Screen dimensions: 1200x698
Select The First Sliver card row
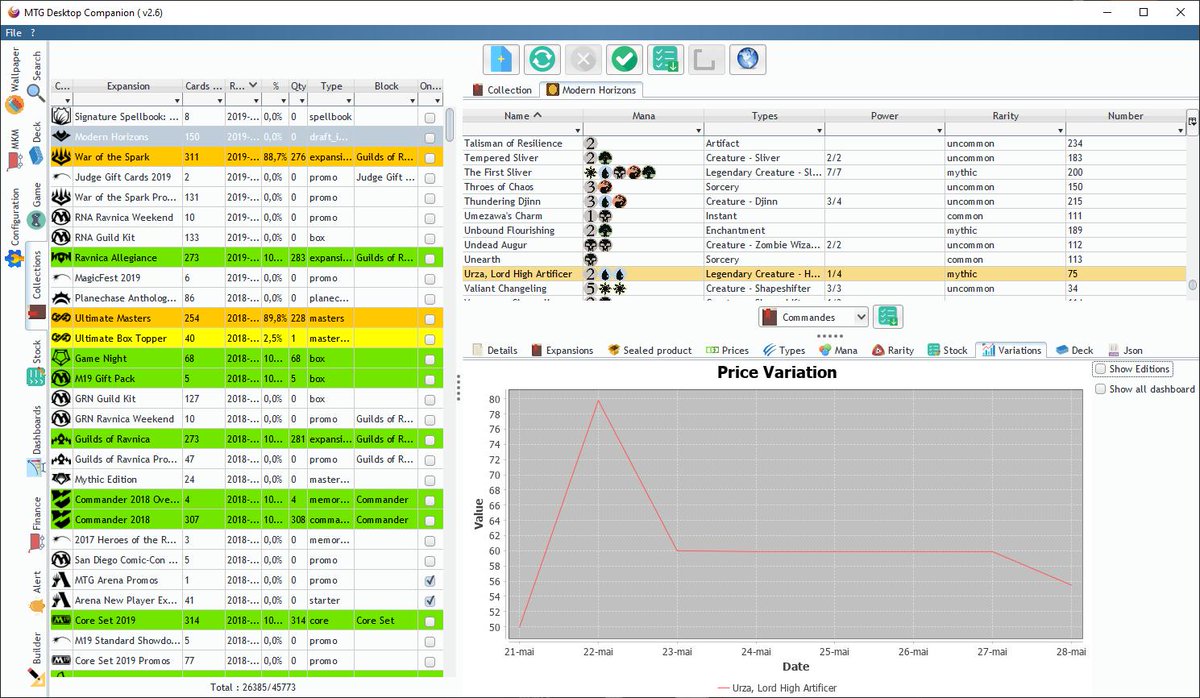coord(824,172)
